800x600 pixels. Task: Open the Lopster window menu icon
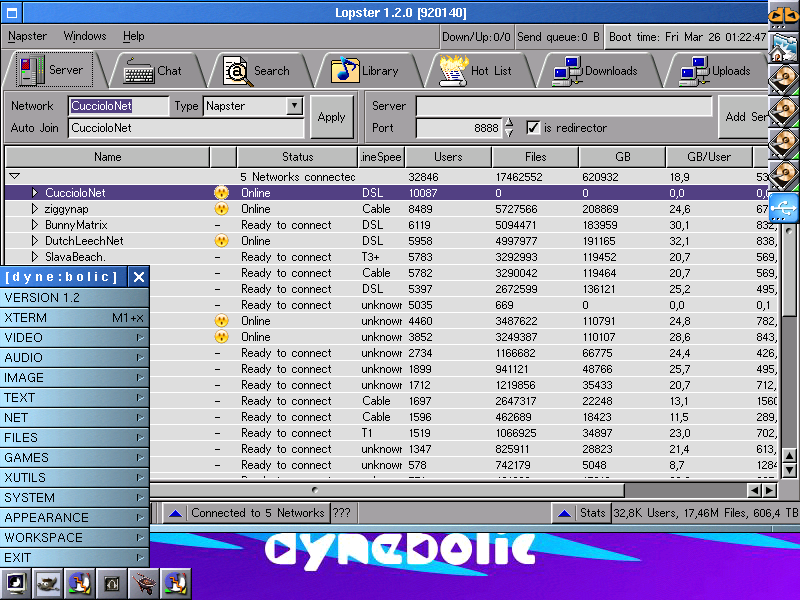12,12
